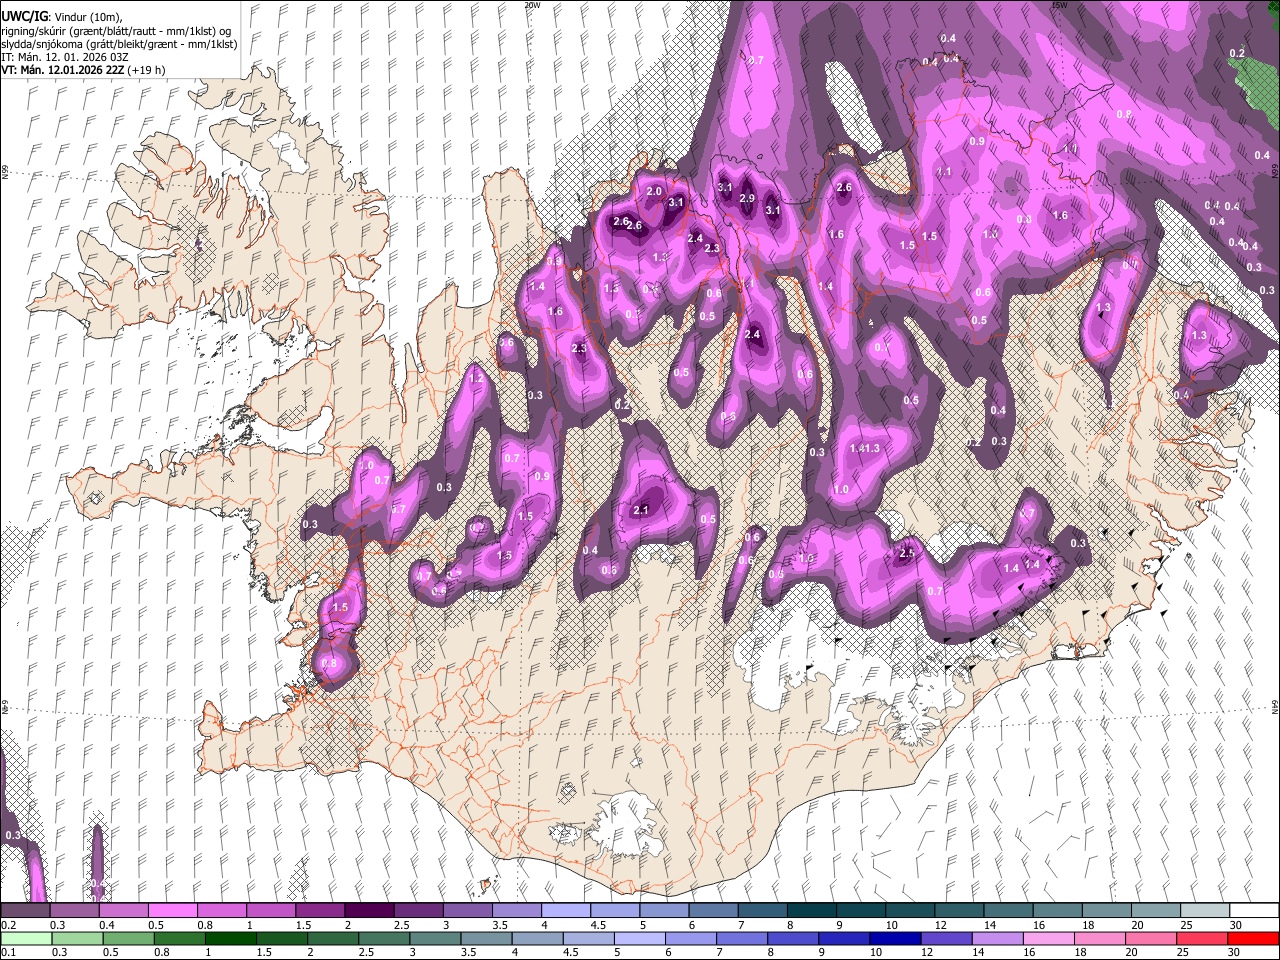Select bright red lower swatch after 30

(1253, 938)
